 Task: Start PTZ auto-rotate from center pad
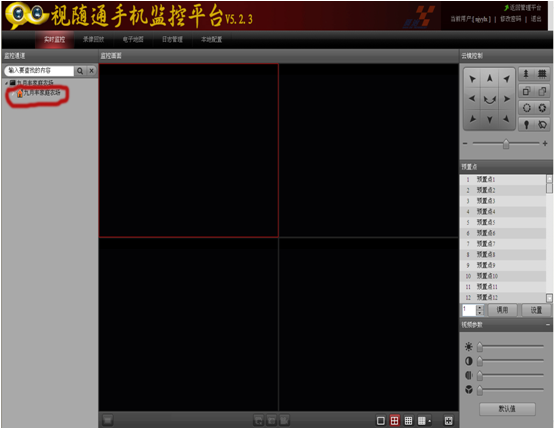point(489,99)
